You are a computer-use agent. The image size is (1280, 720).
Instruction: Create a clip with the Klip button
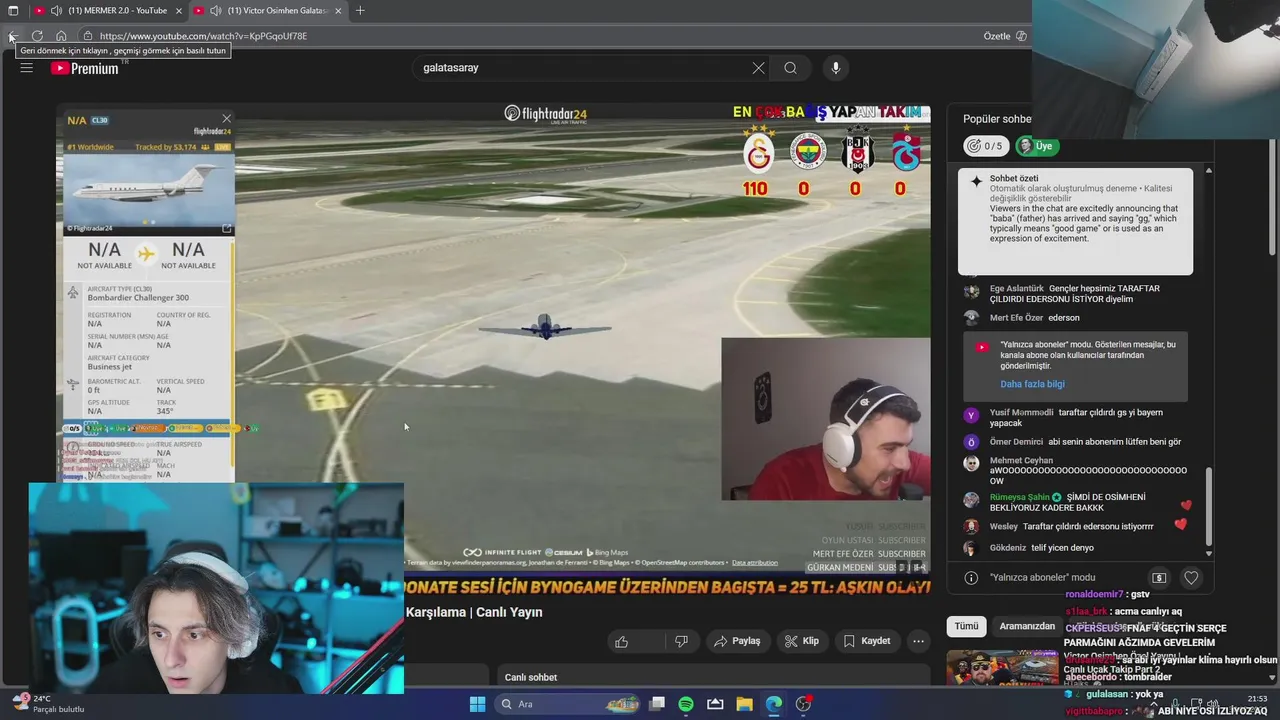[801, 641]
